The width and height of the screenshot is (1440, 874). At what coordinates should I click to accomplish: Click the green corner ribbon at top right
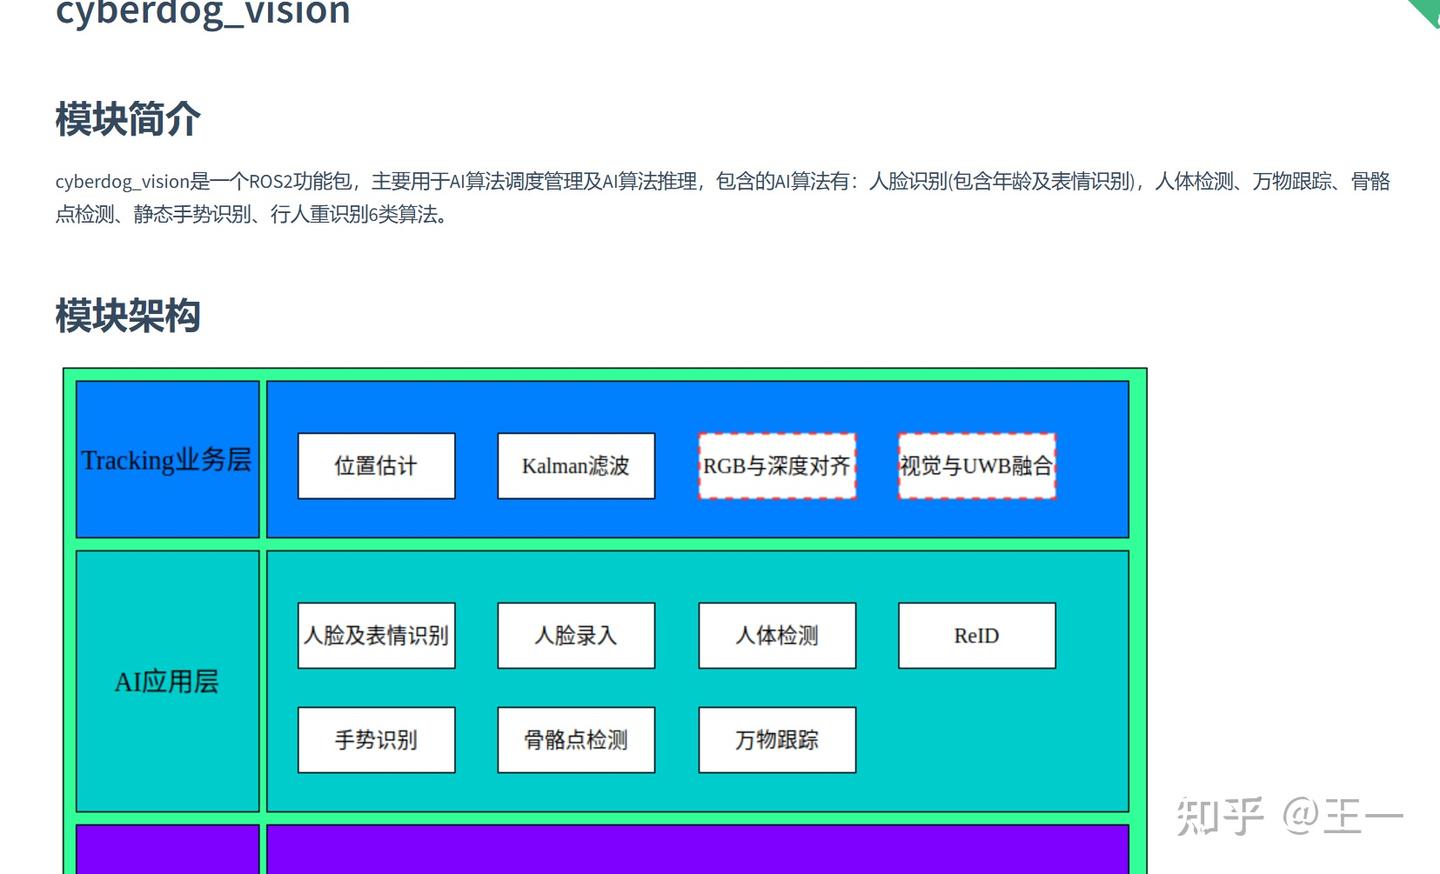click(x=1428, y=10)
